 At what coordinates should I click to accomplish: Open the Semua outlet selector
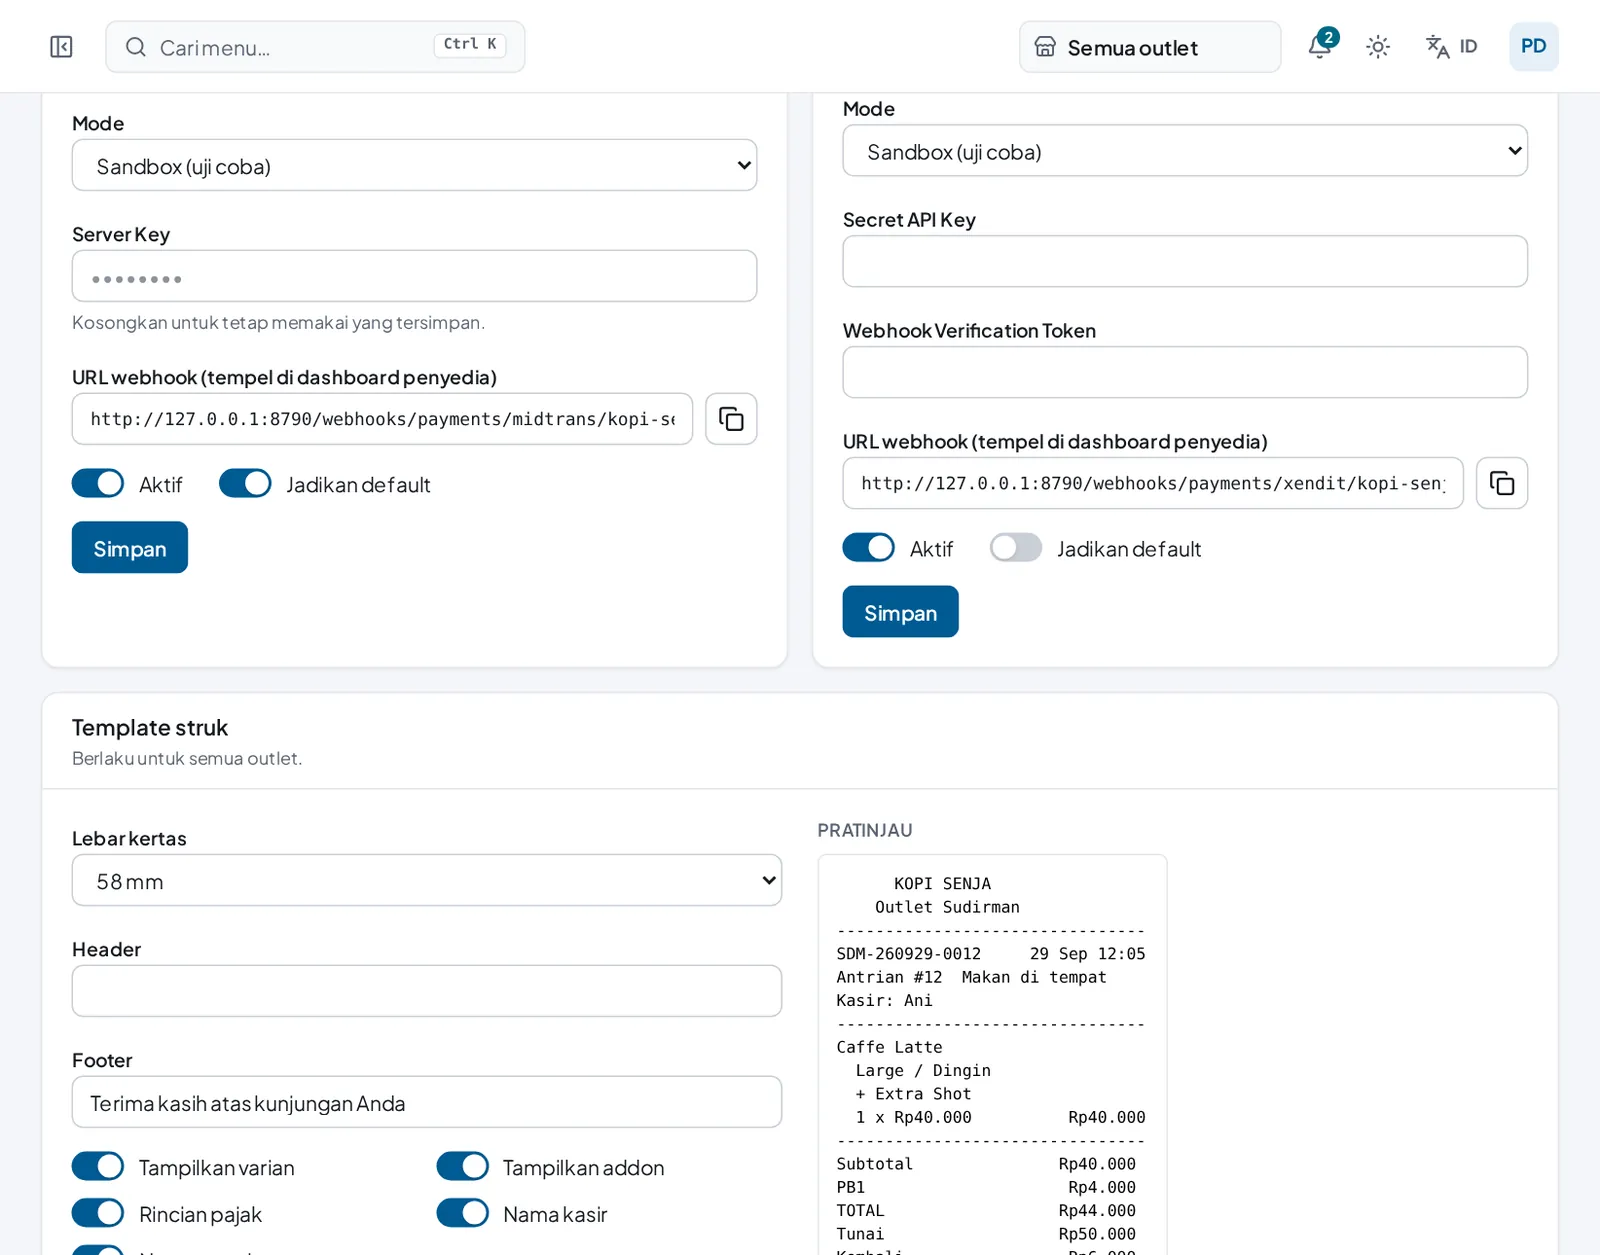(1150, 47)
